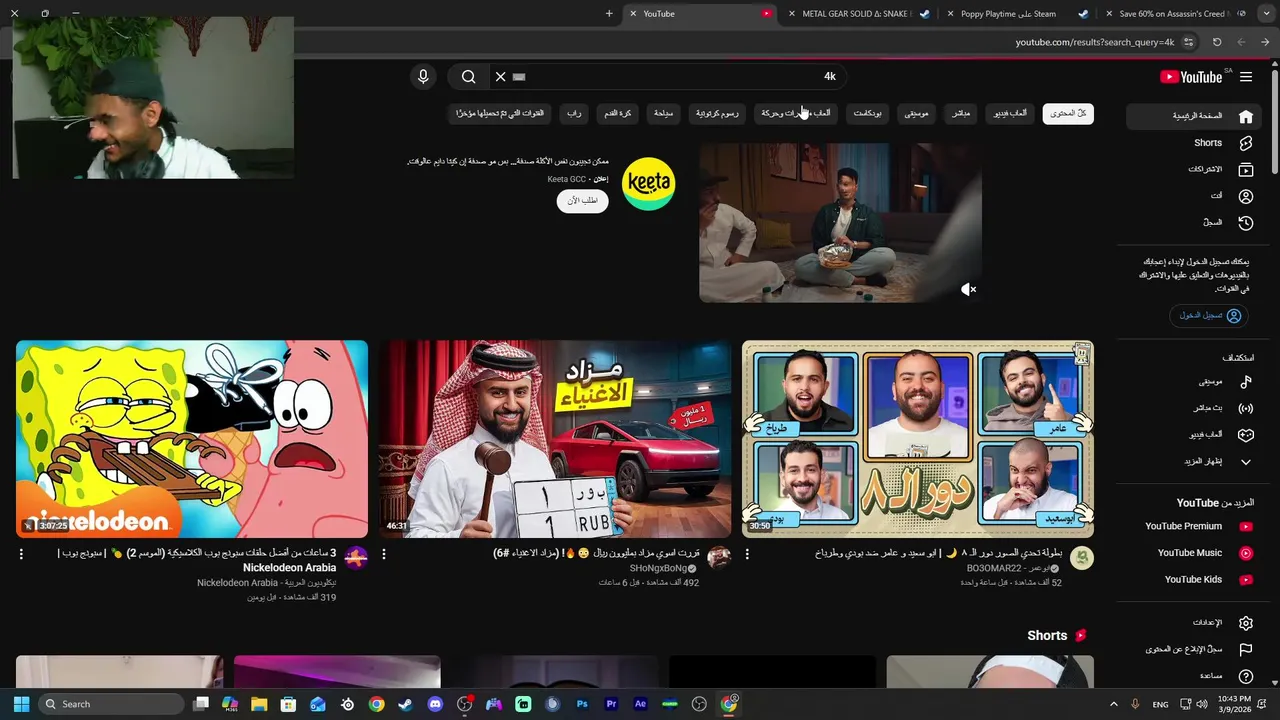Viewport: 1280px width, 720px height.
Task: Open the SpongeBob Nickelodeon video thumbnail
Action: 192,439
